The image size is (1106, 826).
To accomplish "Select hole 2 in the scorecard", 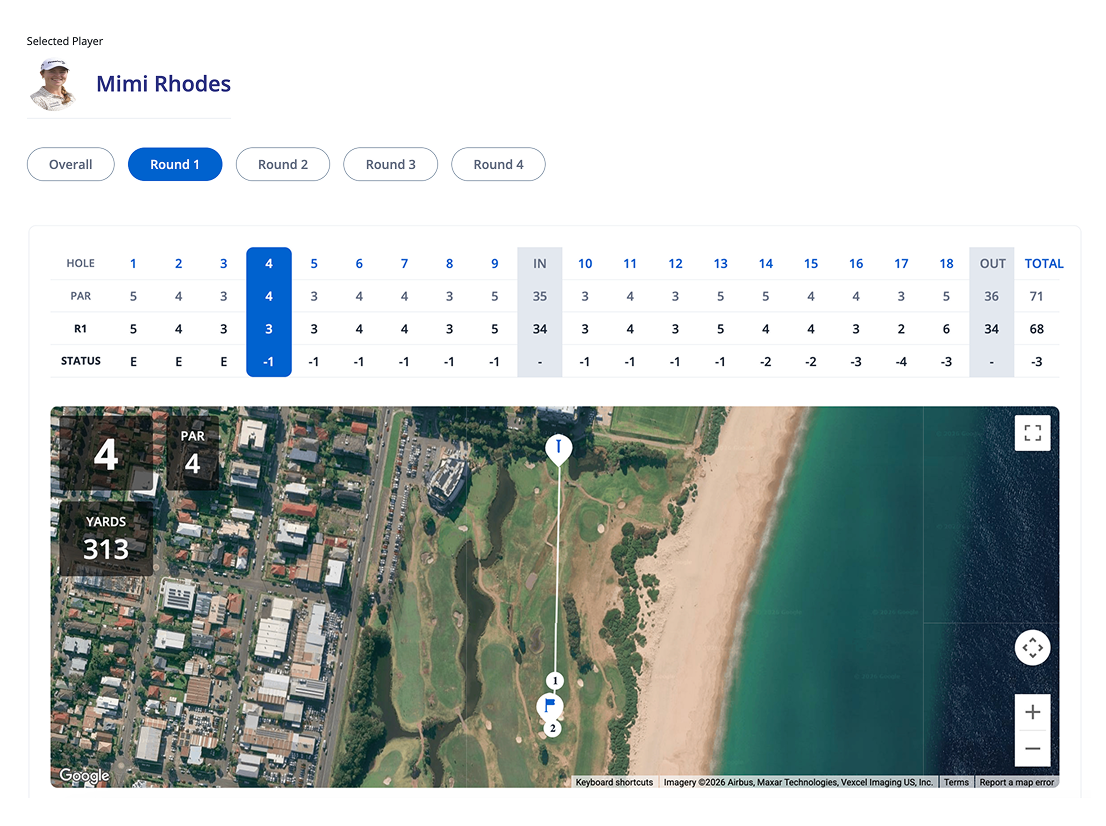I will point(178,264).
